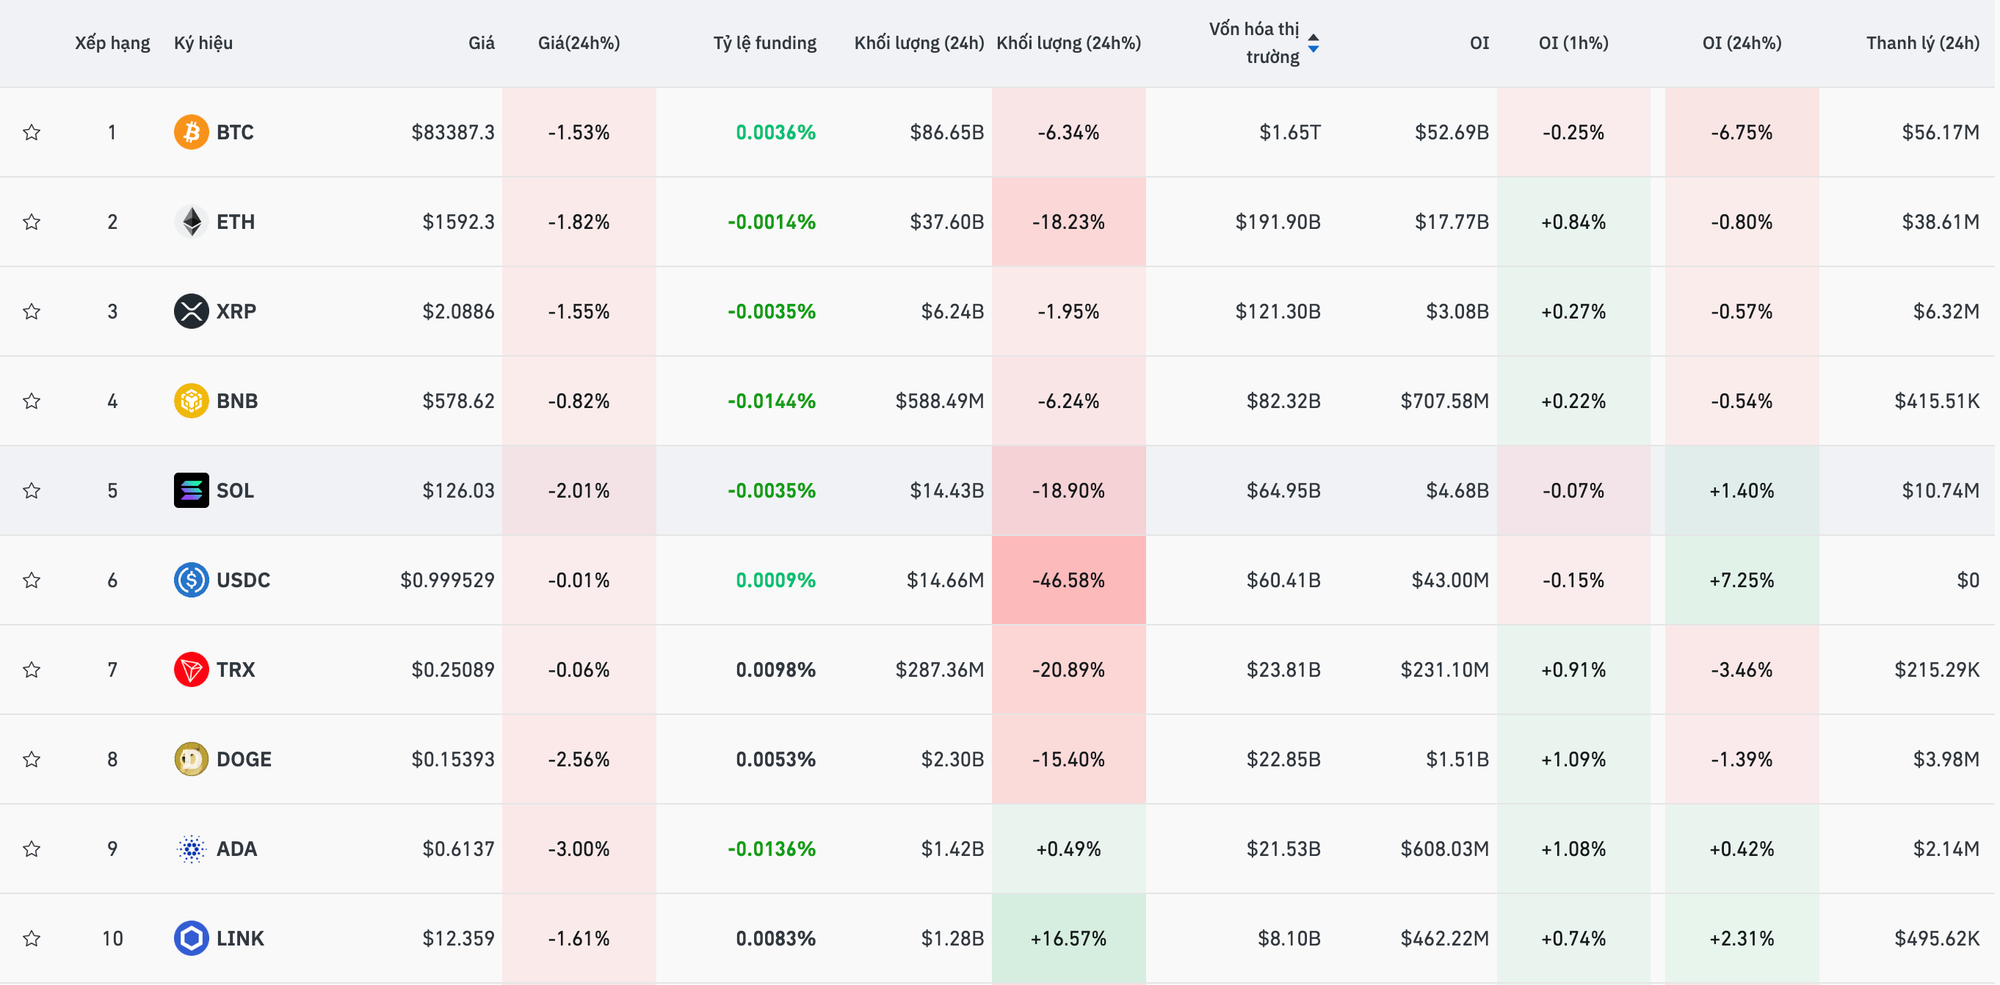The width and height of the screenshot is (2000, 985).
Task: Click the Xếp hạng column header
Action: pos(112,43)
